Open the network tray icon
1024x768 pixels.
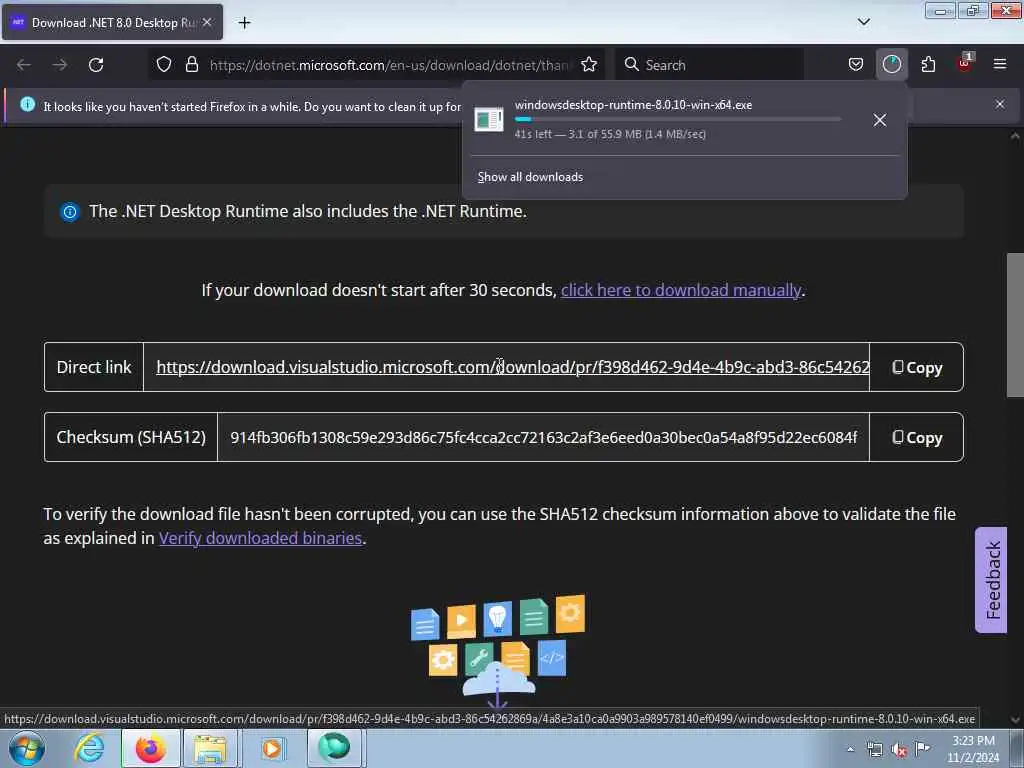click(875, 750)
